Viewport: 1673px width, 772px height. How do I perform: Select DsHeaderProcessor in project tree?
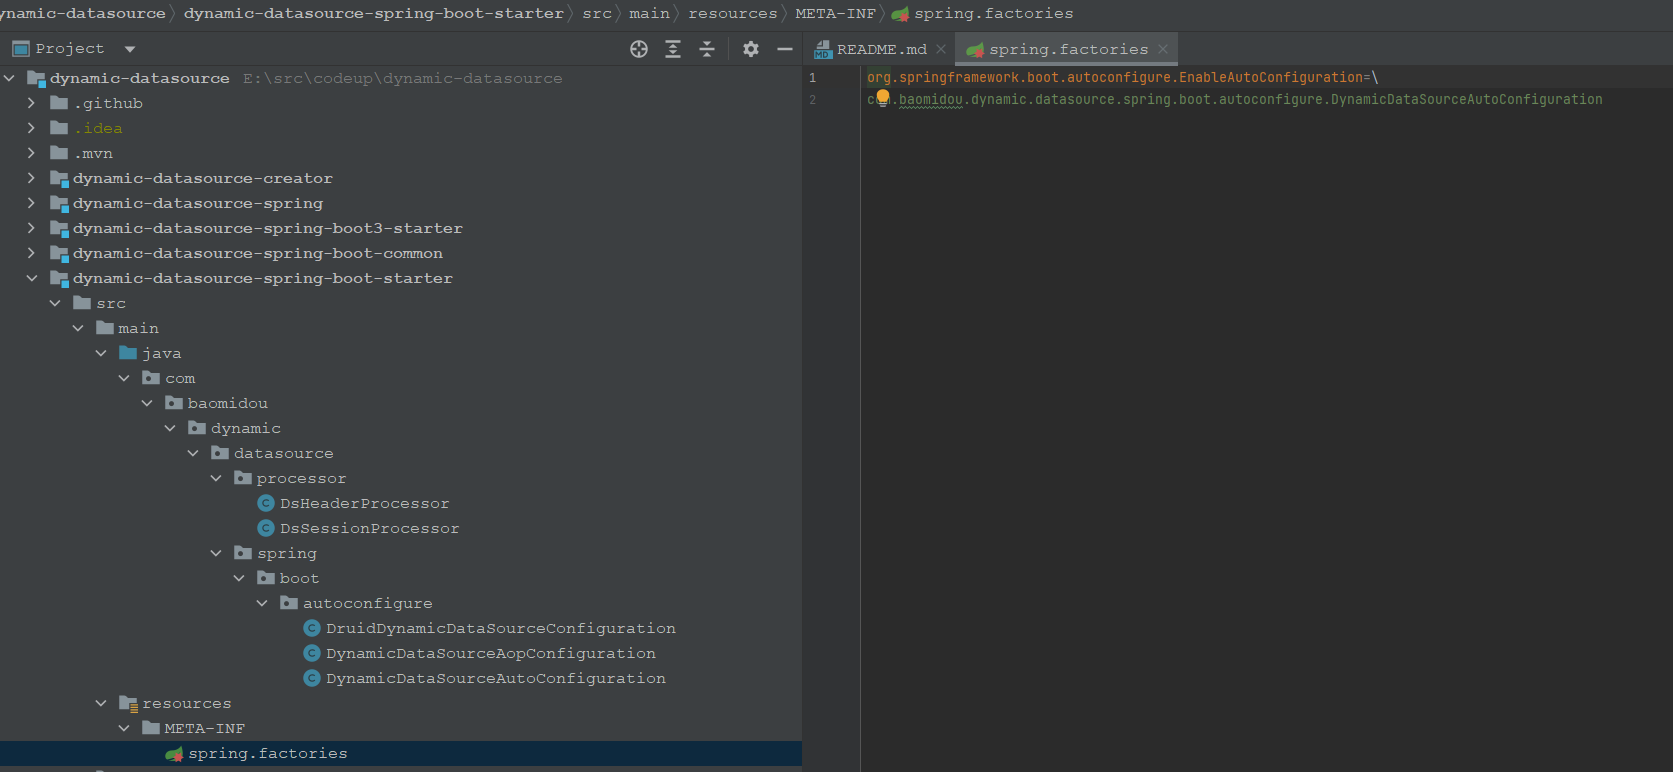[x=364, y=503]
